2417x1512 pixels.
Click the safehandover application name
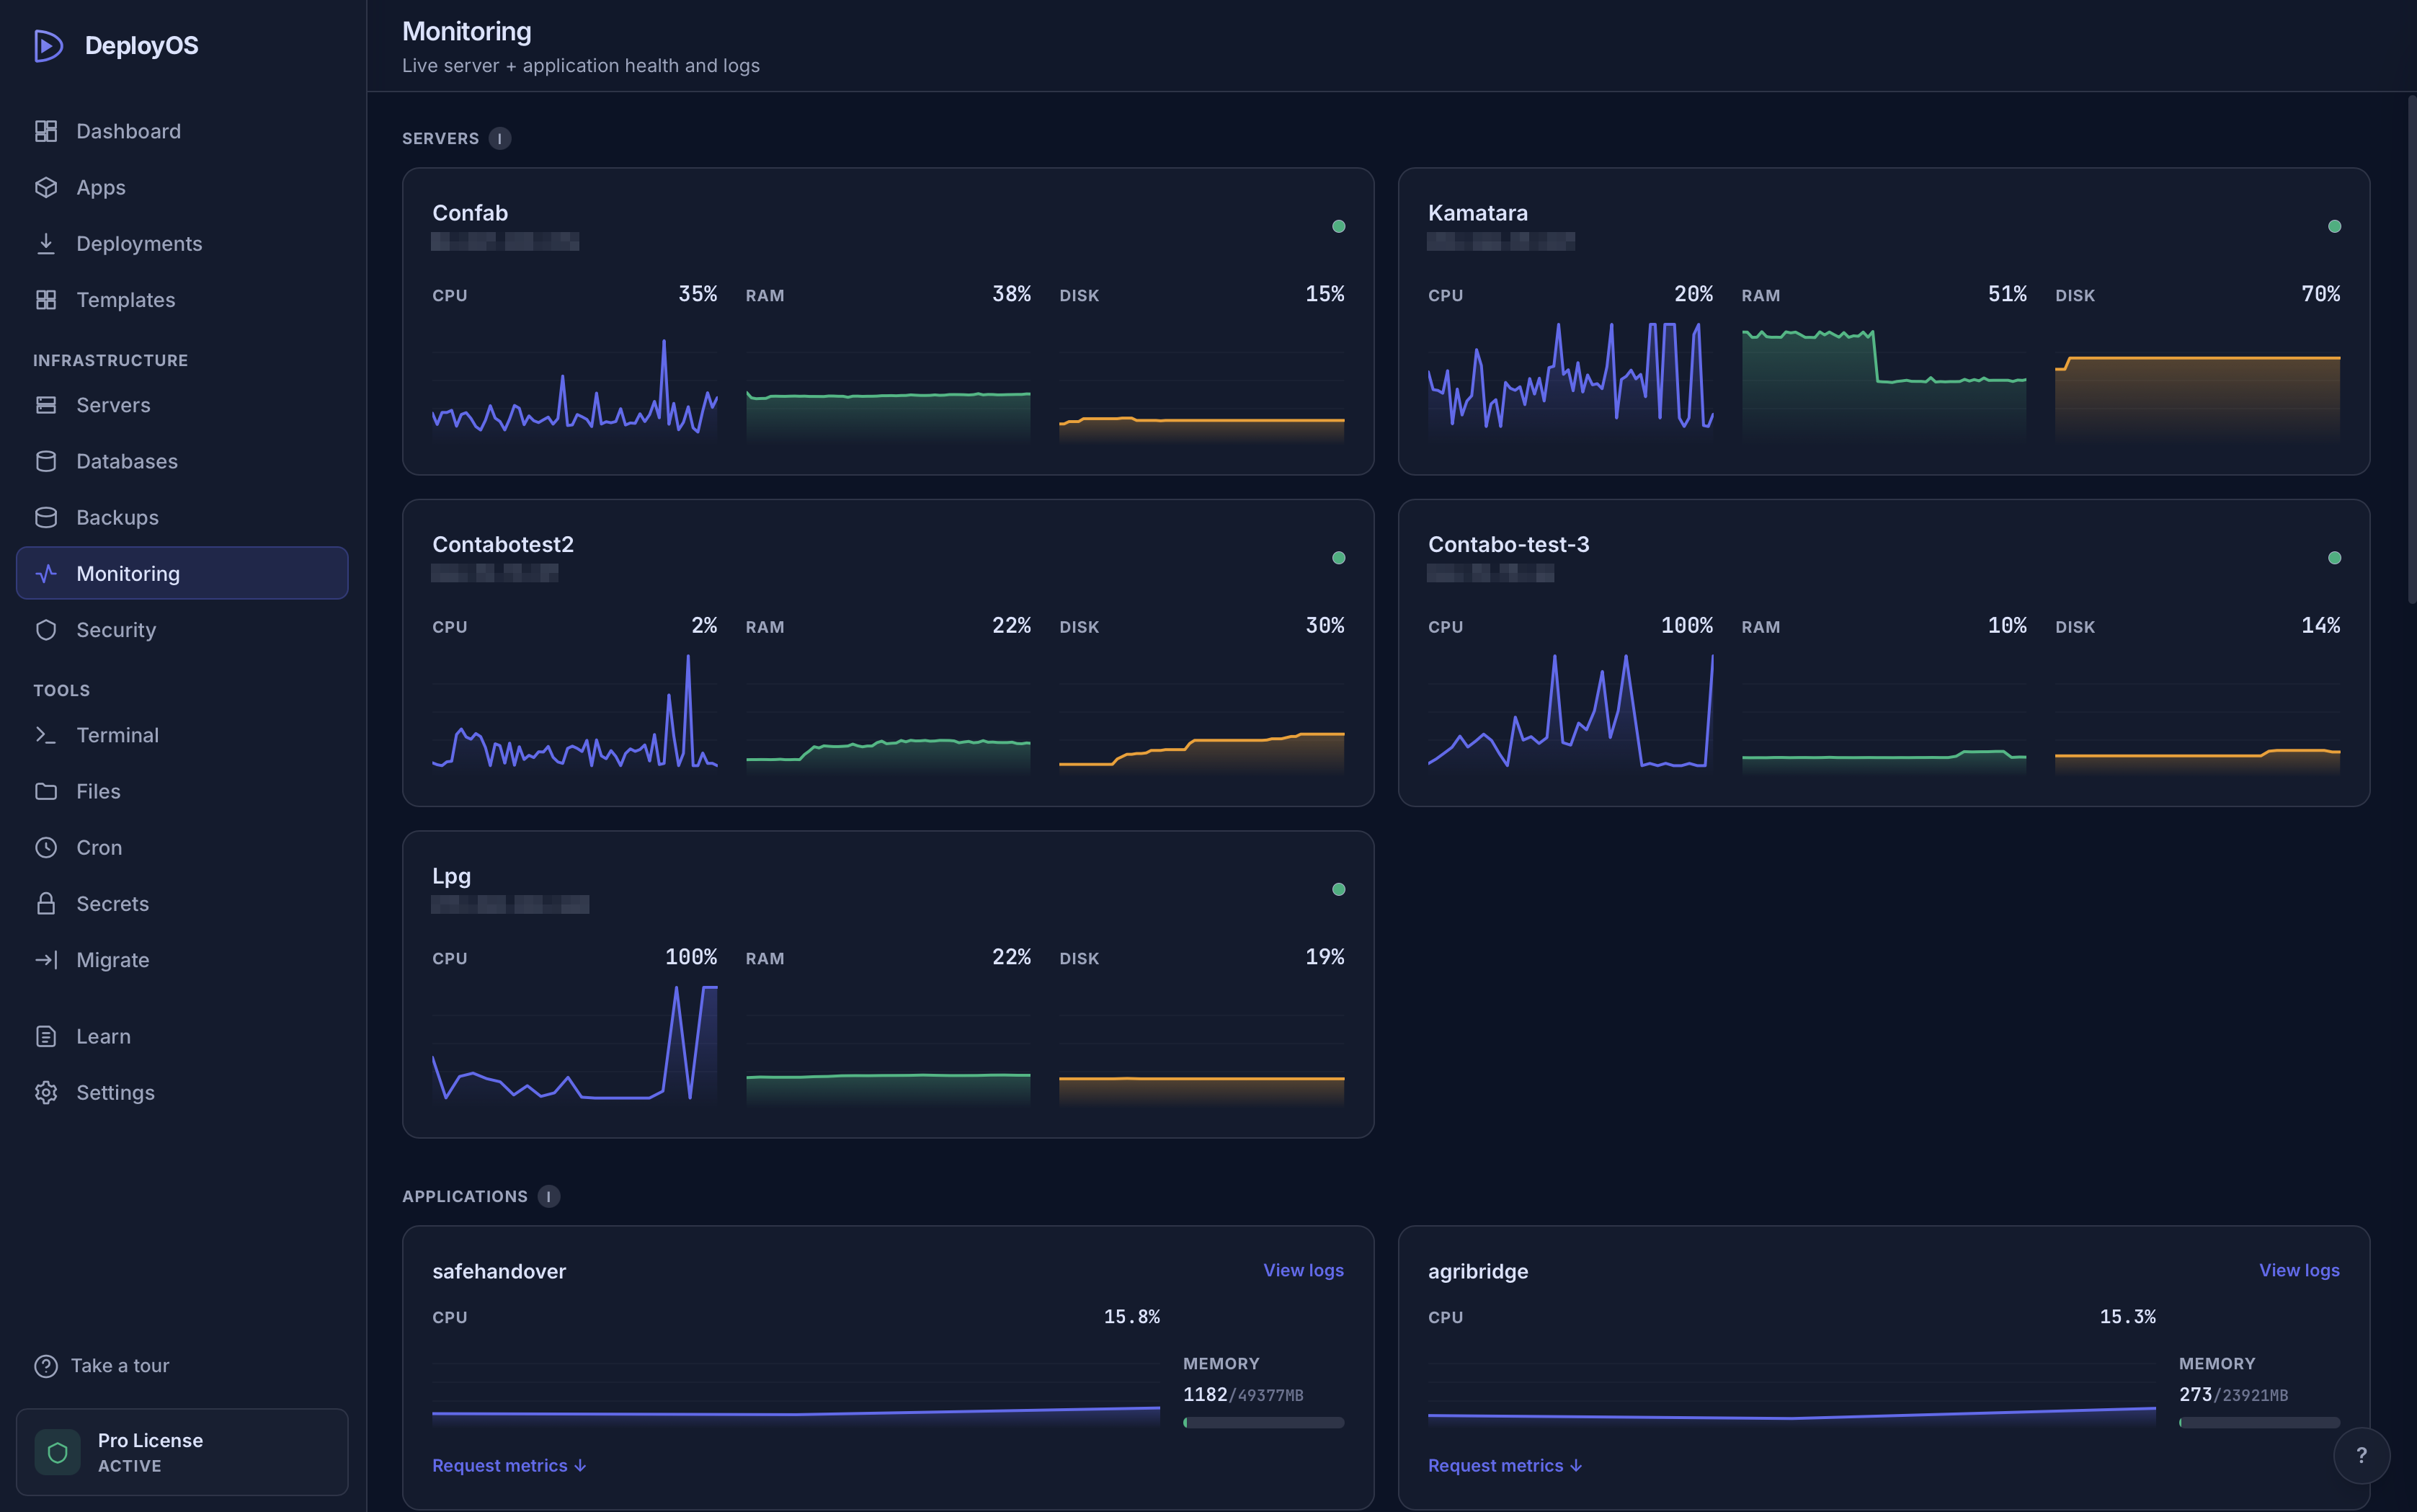pyautogui.click(x=499, y=1271)
